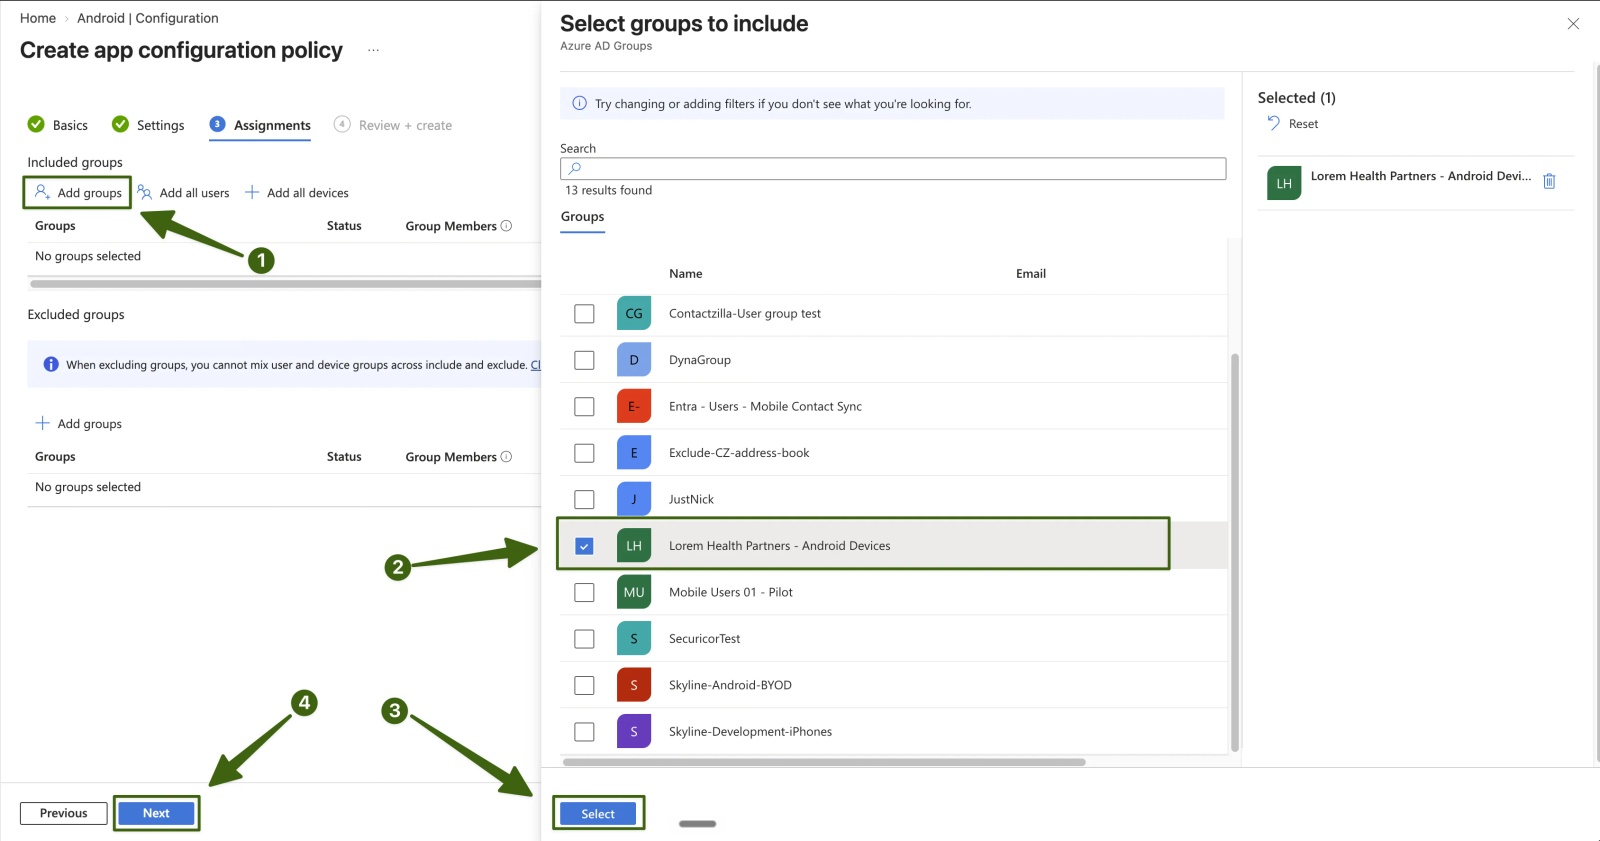Check the JustNick checkbox
This screenshot has width=1600, height=841.
(585, 499)
